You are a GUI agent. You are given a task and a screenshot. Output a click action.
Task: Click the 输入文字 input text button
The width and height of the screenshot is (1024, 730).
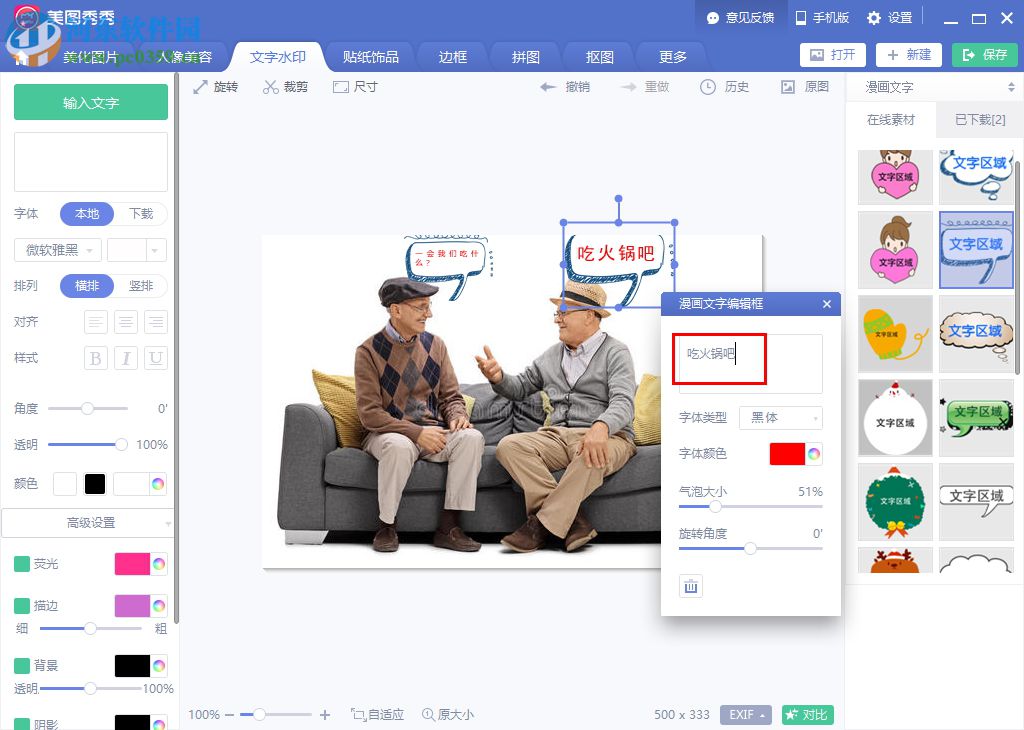click(90, 102)
